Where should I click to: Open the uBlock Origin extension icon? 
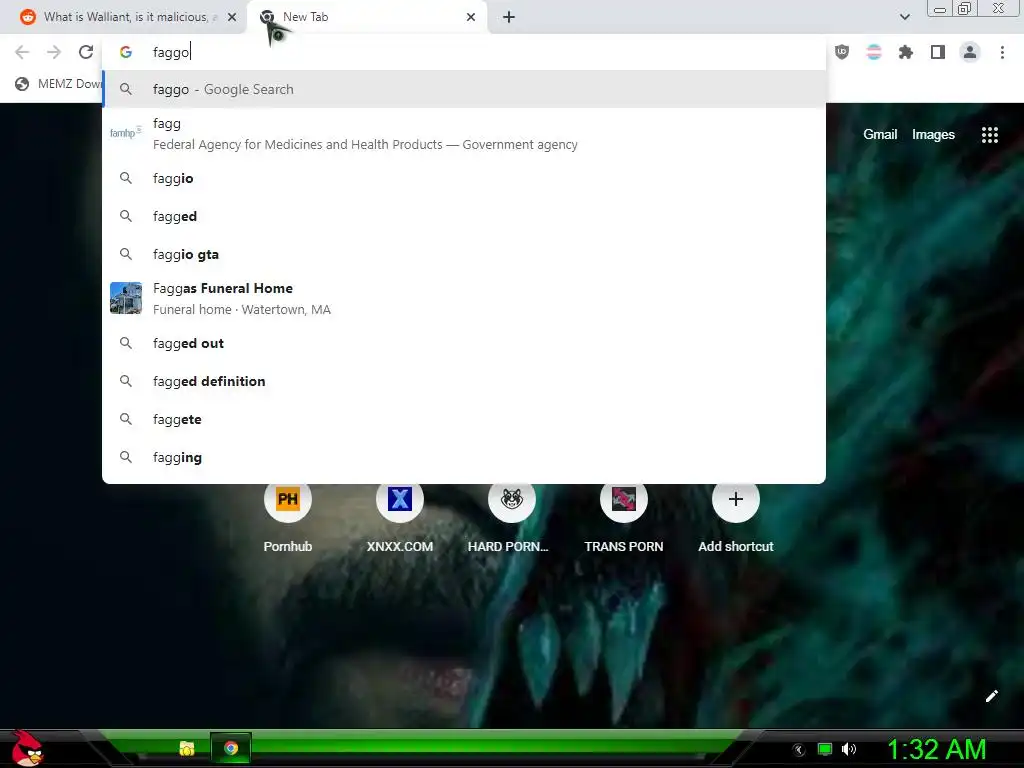[x=842, y=52]
